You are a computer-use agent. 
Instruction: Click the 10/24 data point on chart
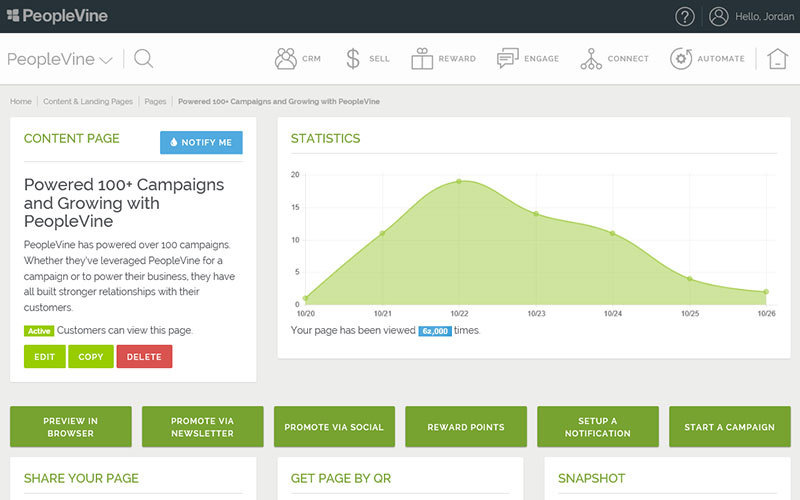[x=613, y=233]
